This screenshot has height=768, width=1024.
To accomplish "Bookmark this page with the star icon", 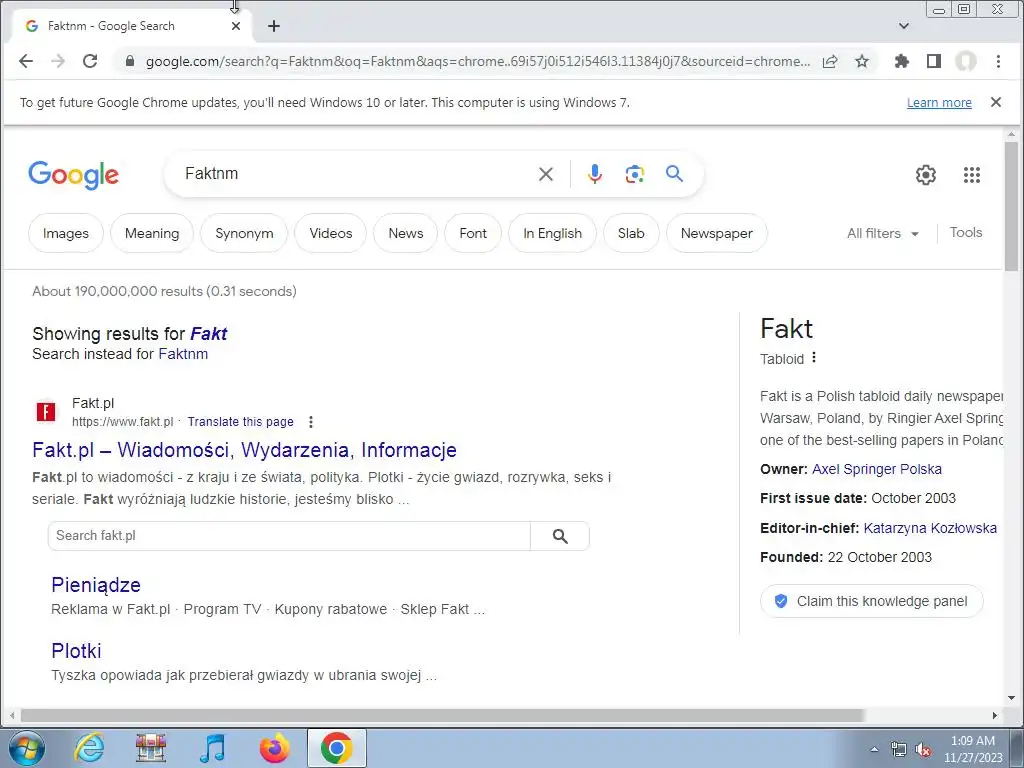I will pyautogui.click(x=862, y=61).
